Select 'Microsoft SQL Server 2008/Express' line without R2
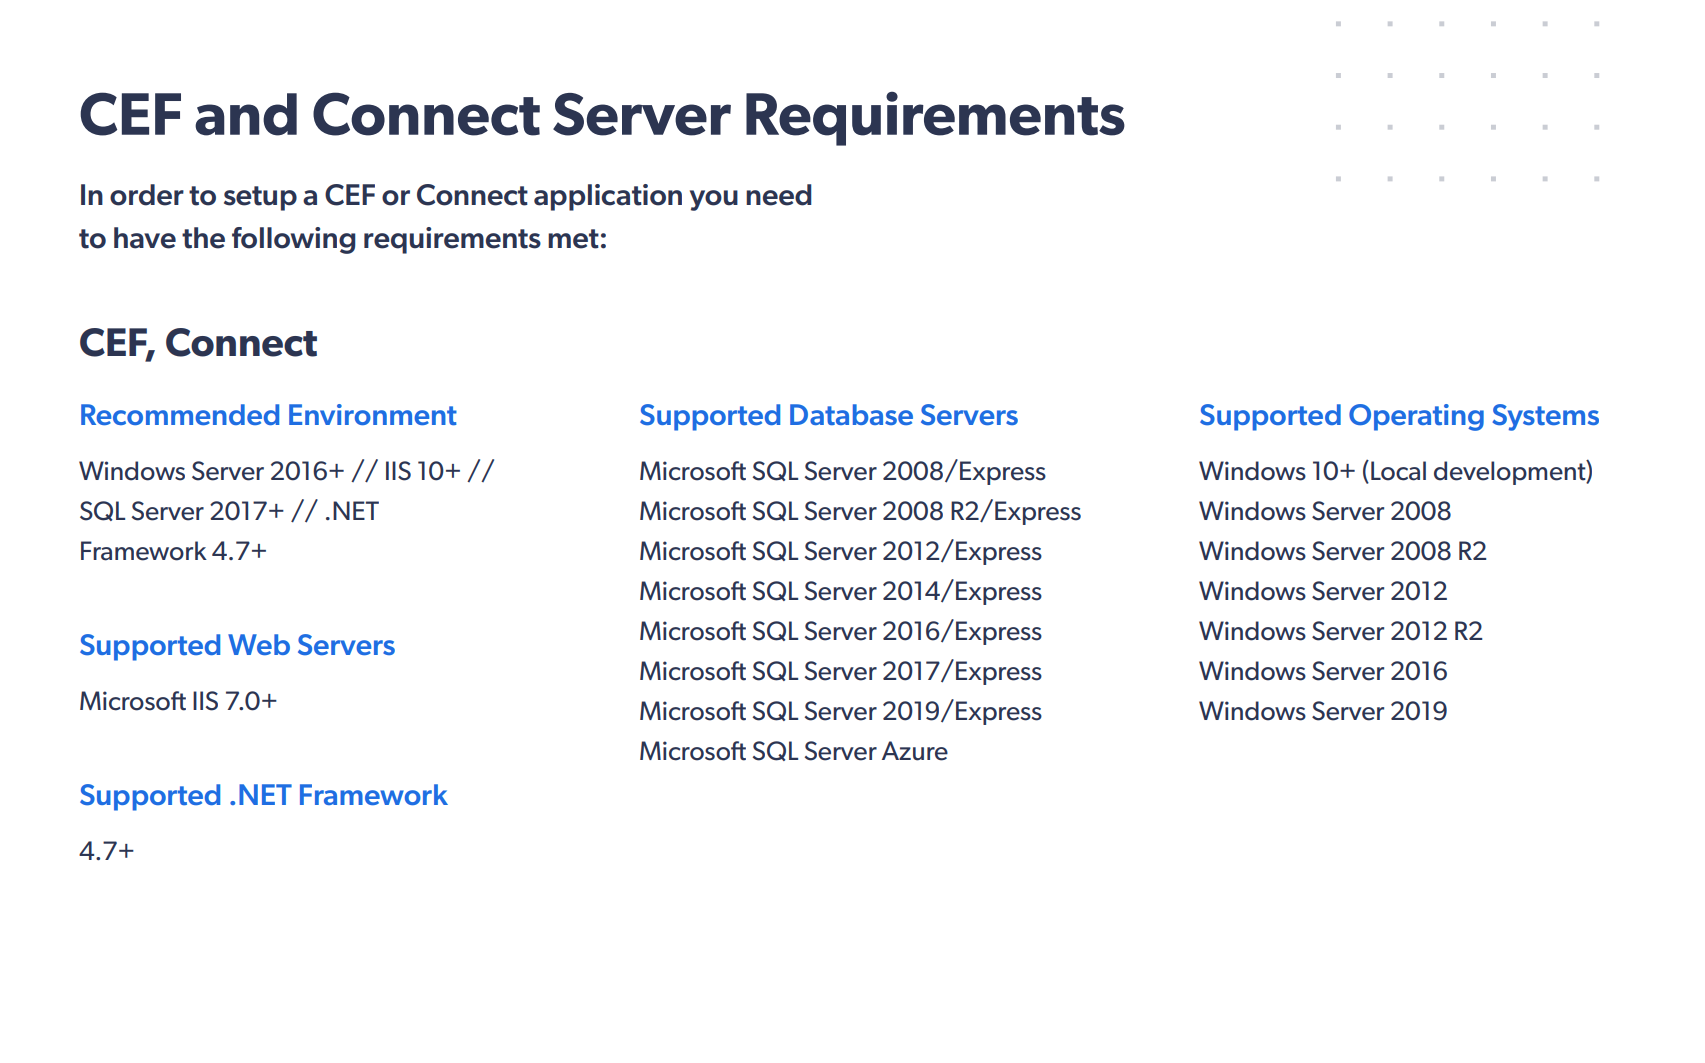The width and height of the screenshot is (1705, 1063). click(842, 471)
